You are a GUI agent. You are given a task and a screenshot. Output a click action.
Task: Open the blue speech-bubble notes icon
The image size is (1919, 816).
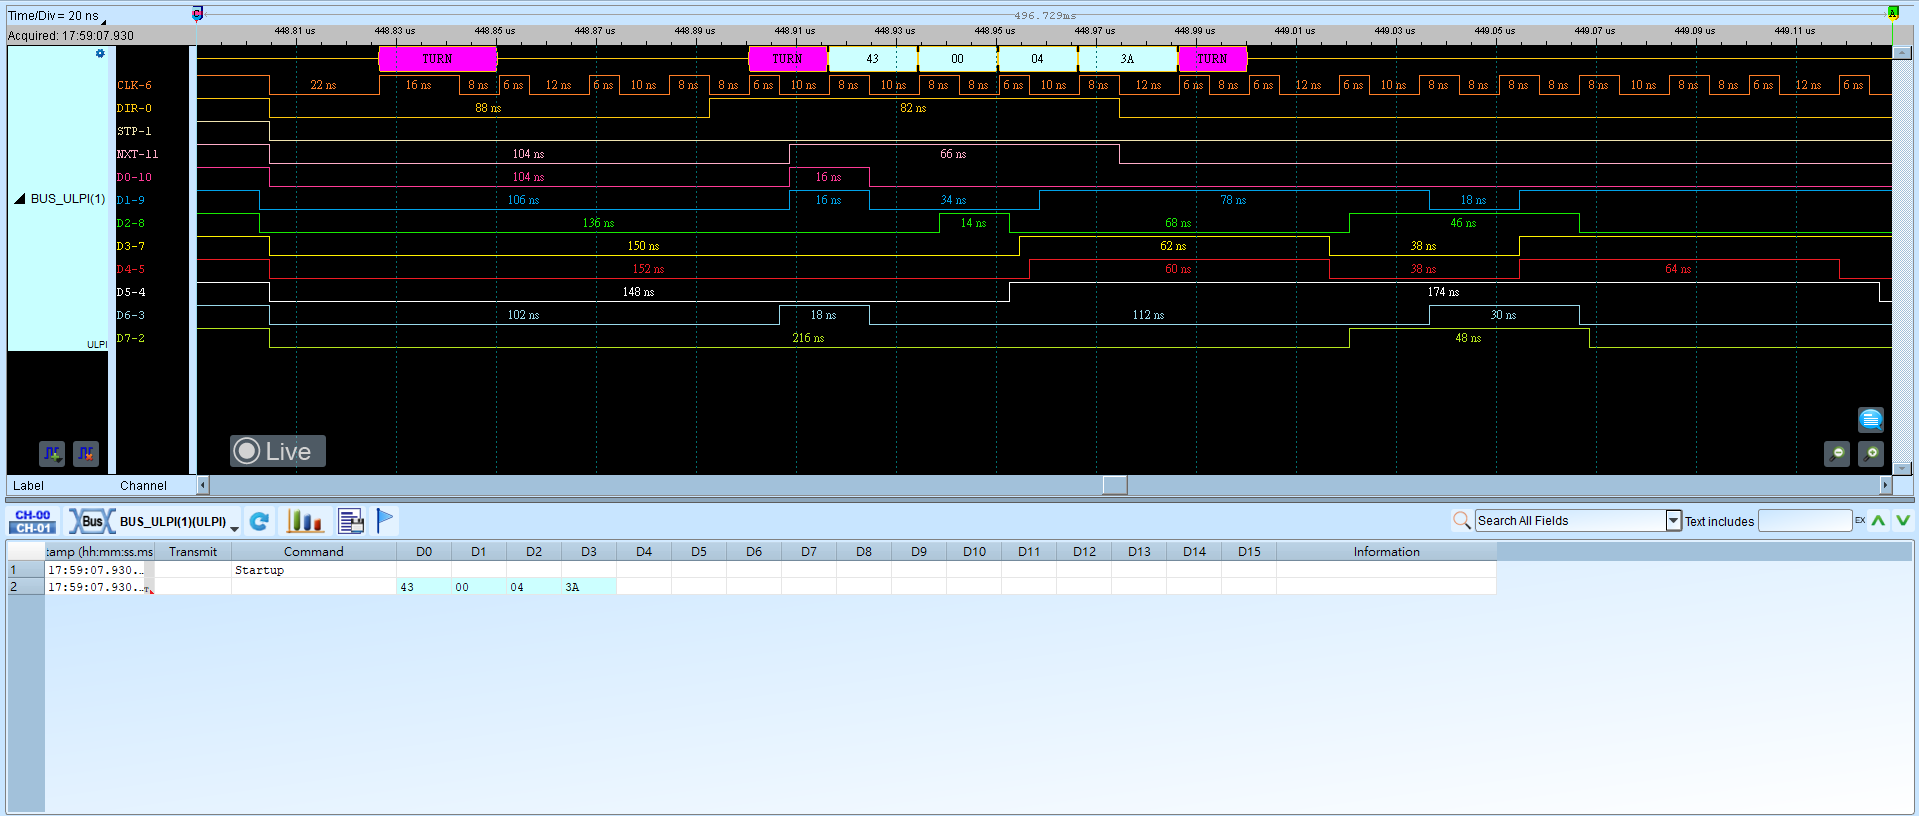point(1871,420)
